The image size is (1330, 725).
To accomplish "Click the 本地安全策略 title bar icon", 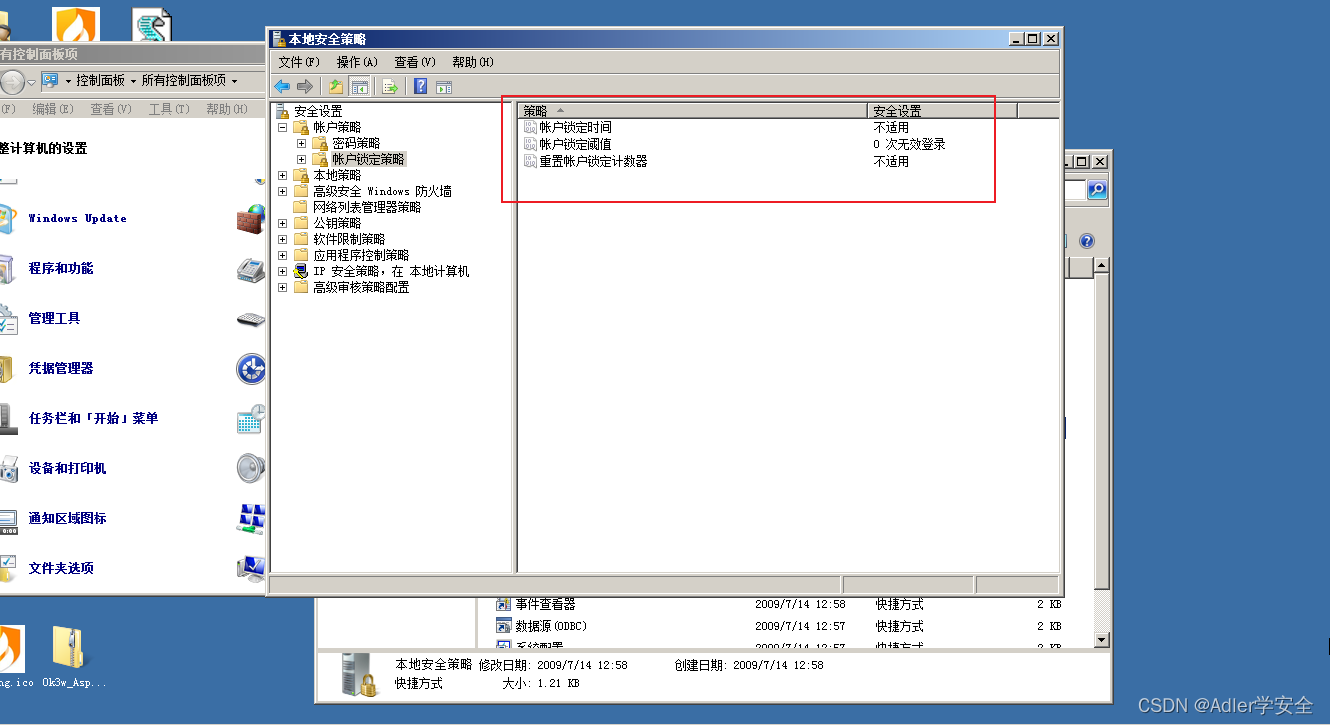I will (279, 39).
